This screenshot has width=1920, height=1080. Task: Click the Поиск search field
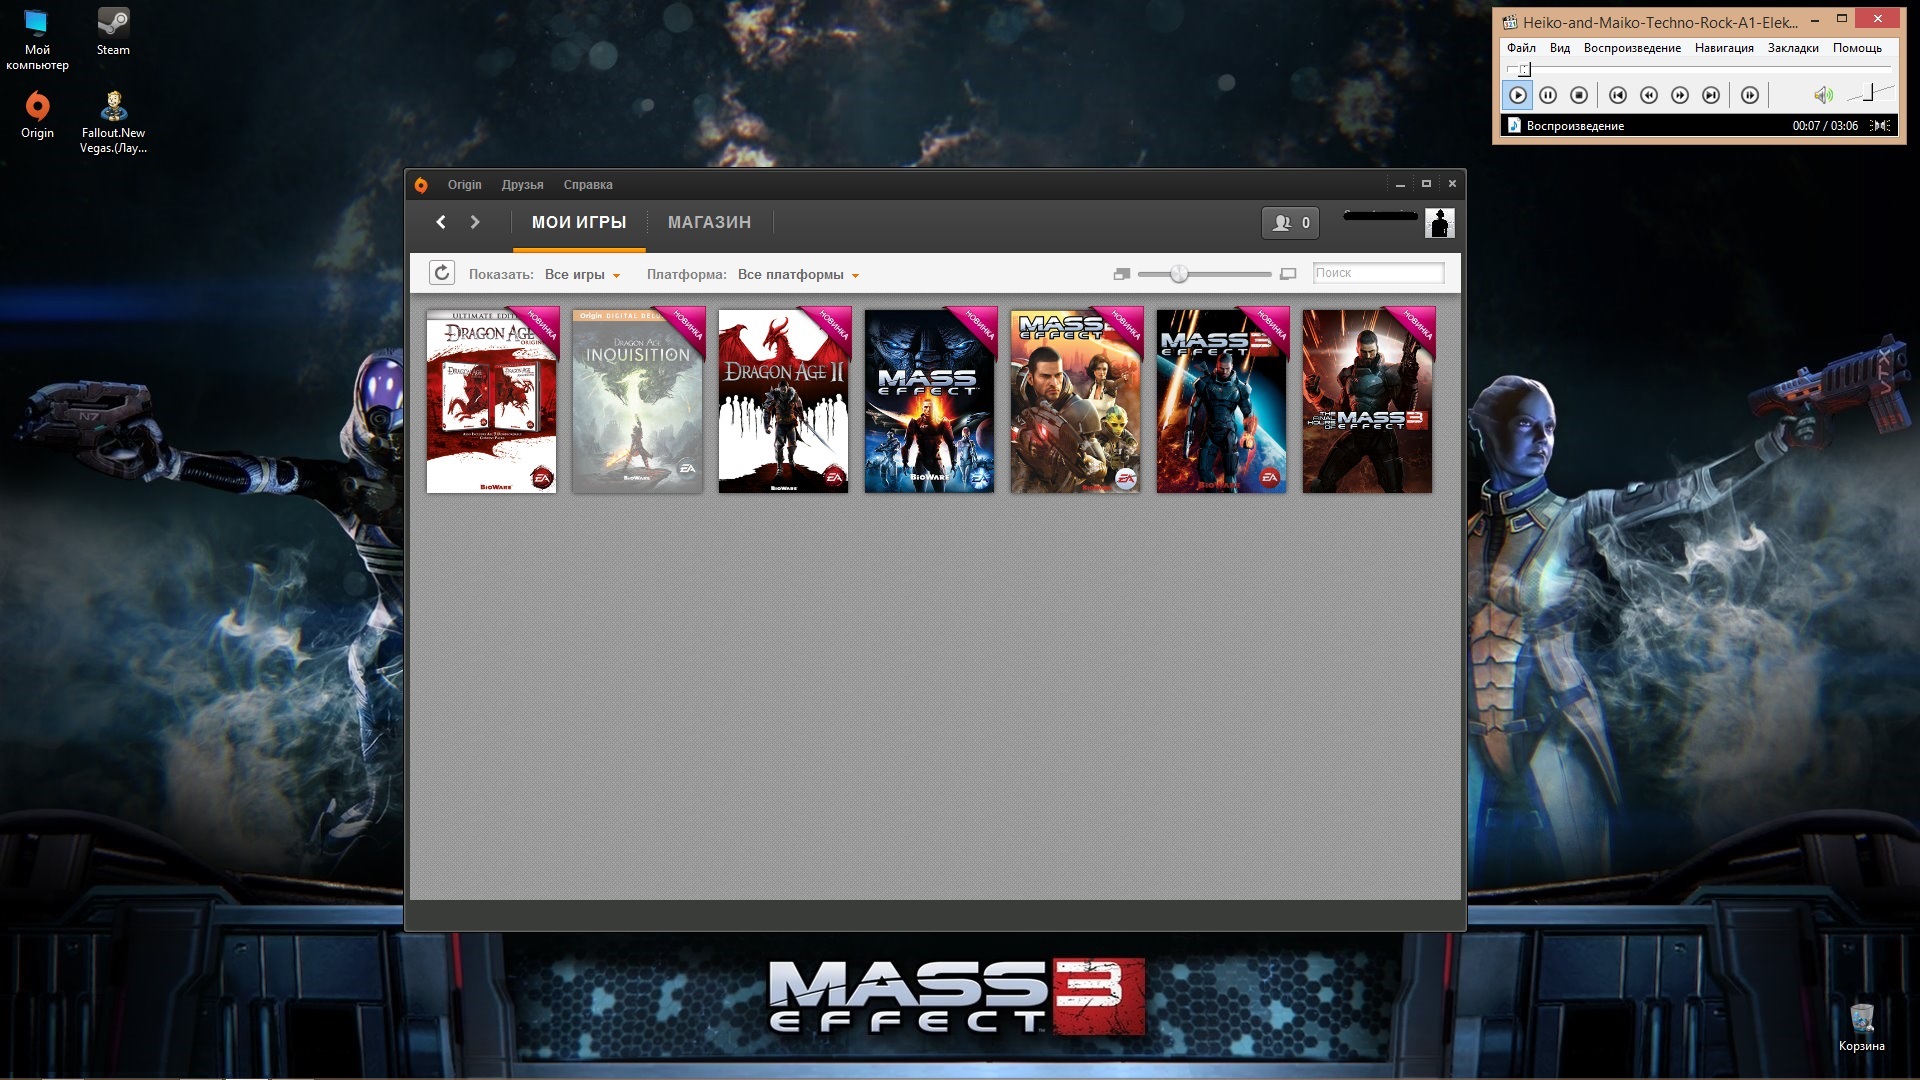1378,273
